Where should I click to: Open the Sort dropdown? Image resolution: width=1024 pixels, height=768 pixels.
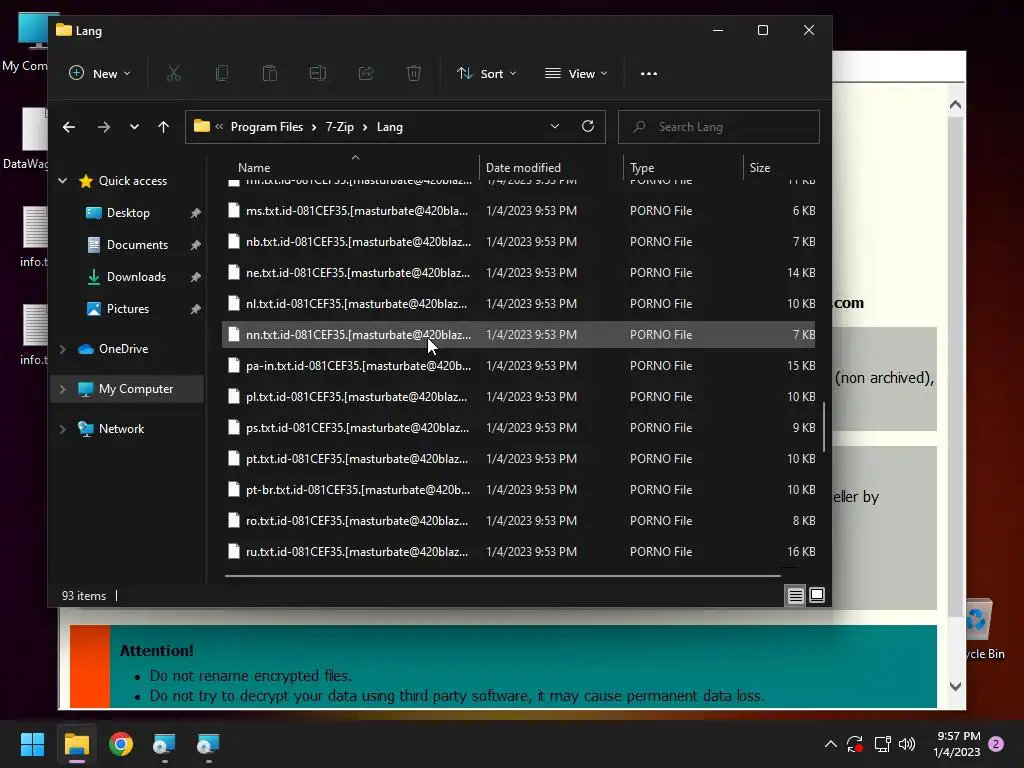tap(487, 74)
